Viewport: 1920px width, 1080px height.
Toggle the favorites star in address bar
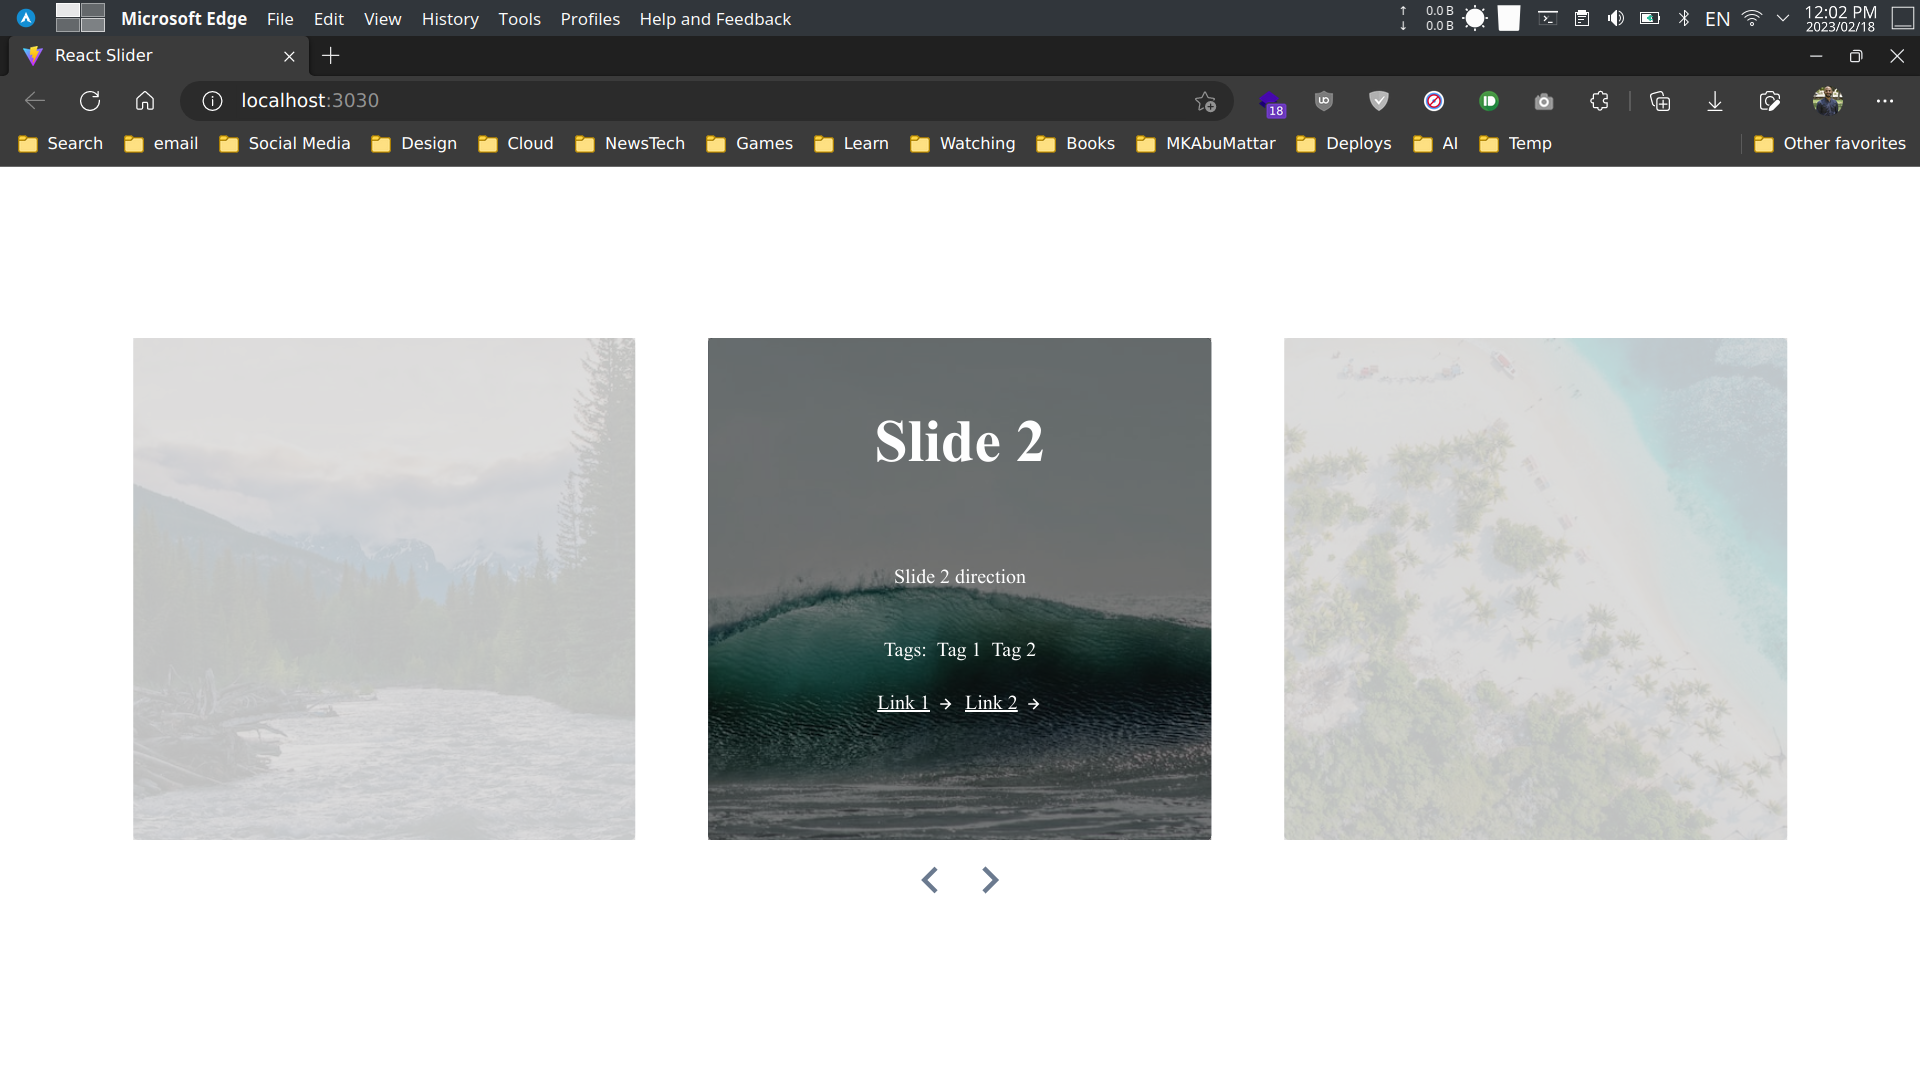pyautogui.click(x=1205, y=101)
